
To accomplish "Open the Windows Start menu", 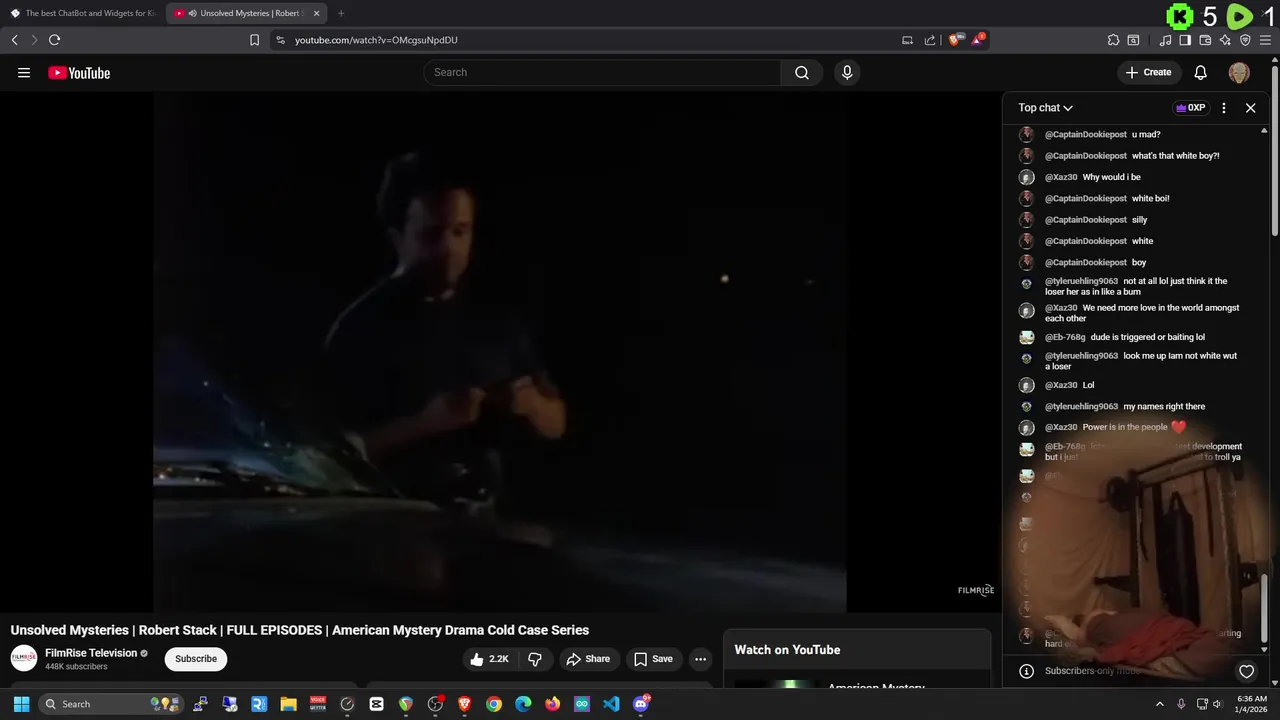I will (21, 704).
